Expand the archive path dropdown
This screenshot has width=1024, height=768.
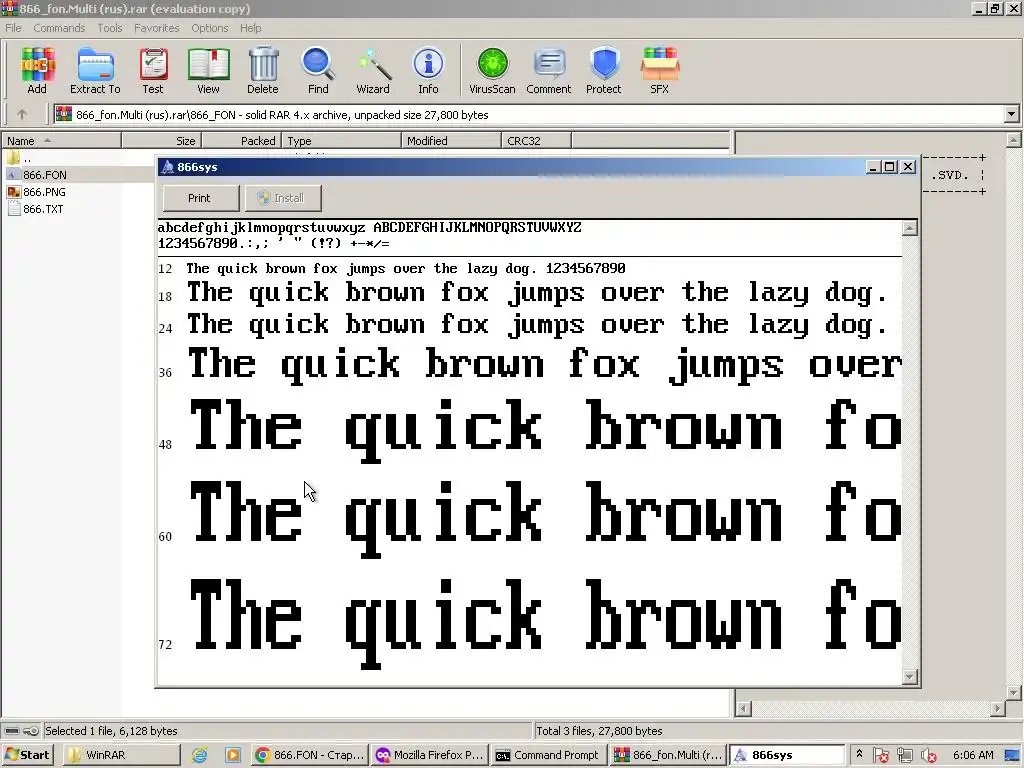coord(1011,114)
